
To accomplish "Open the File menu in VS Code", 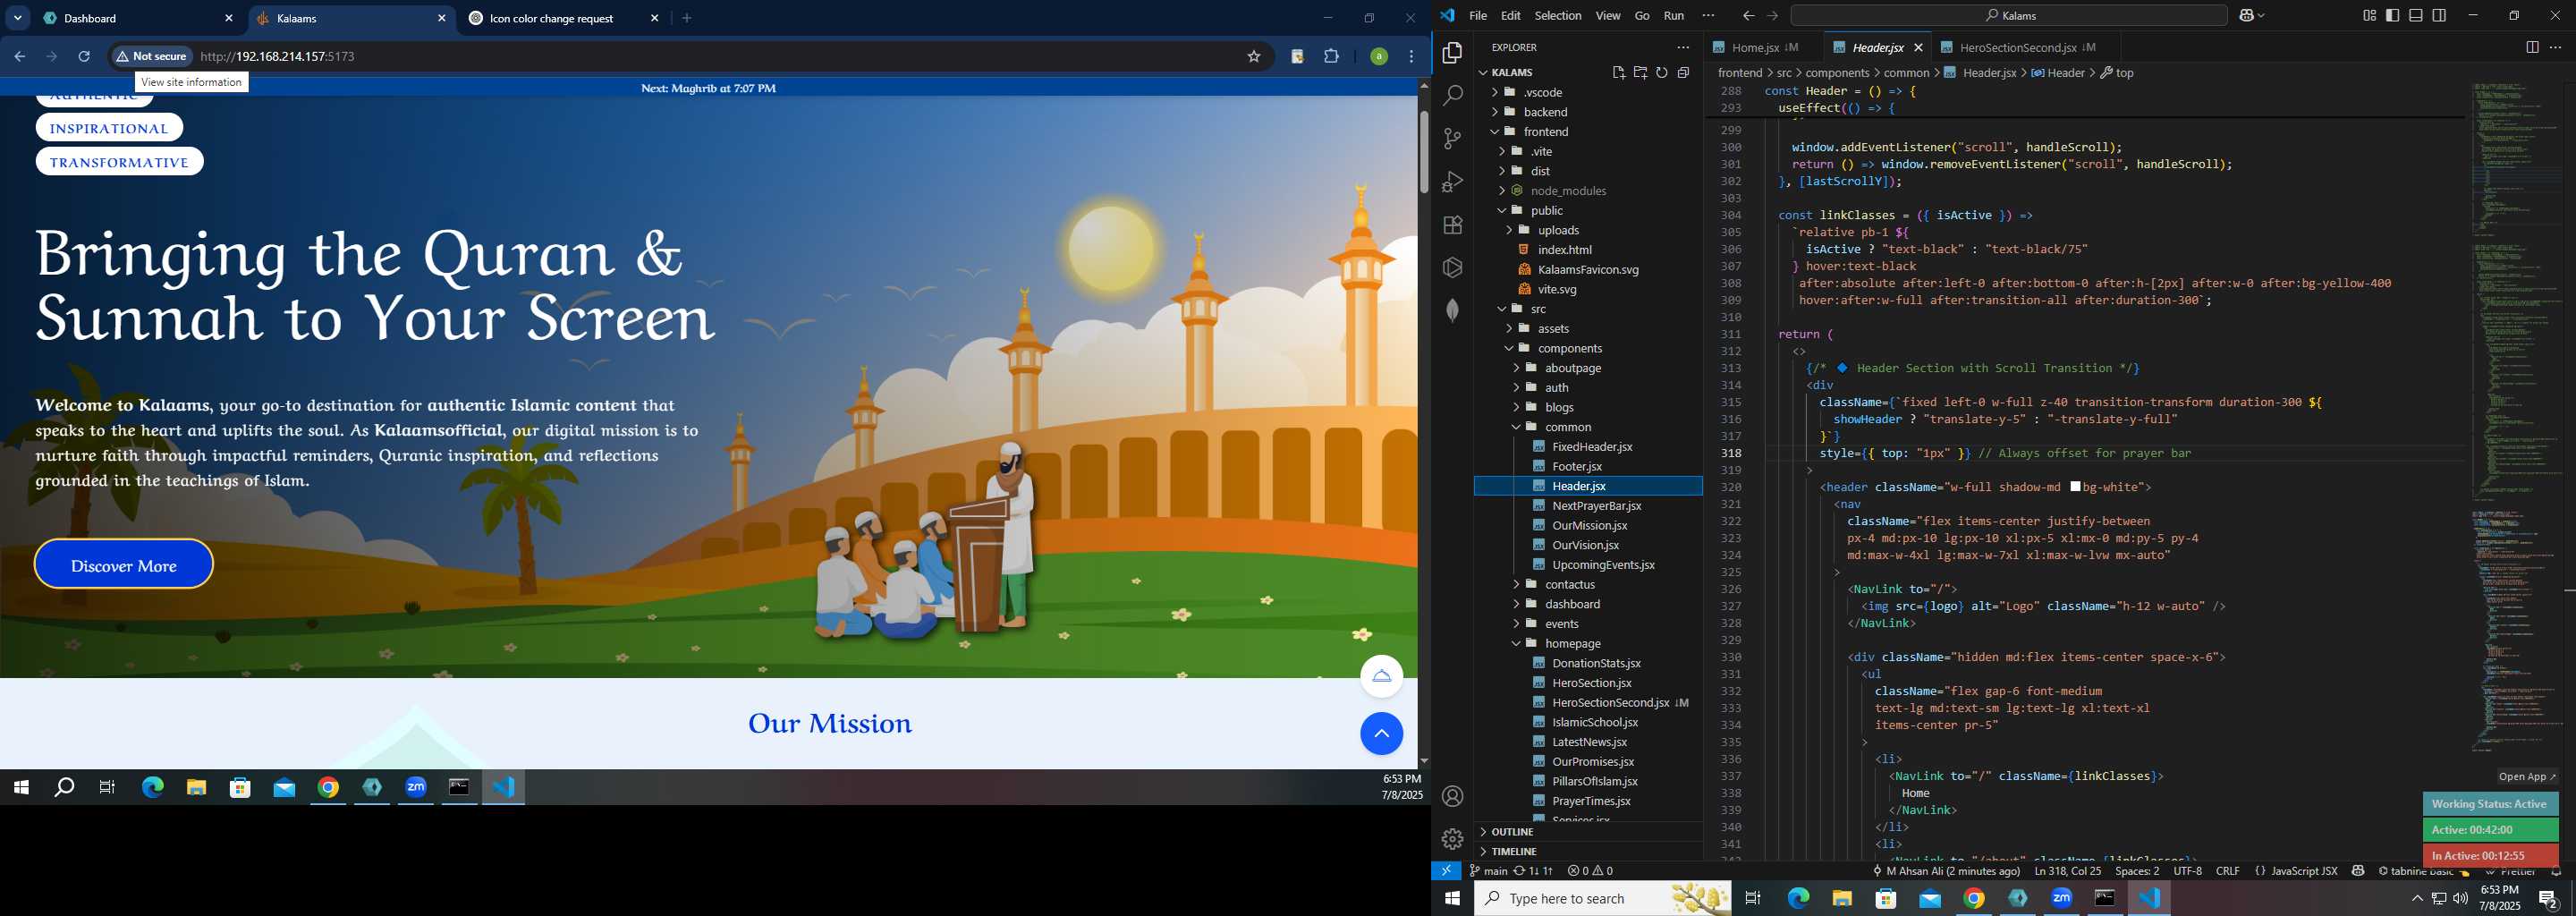I will (1478, 16).
